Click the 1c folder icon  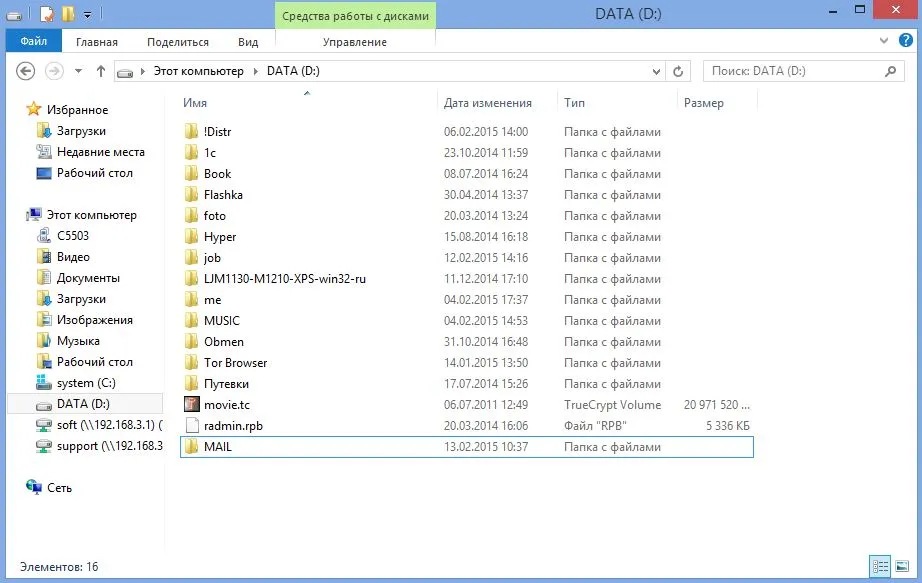click(x=191, y=153)
